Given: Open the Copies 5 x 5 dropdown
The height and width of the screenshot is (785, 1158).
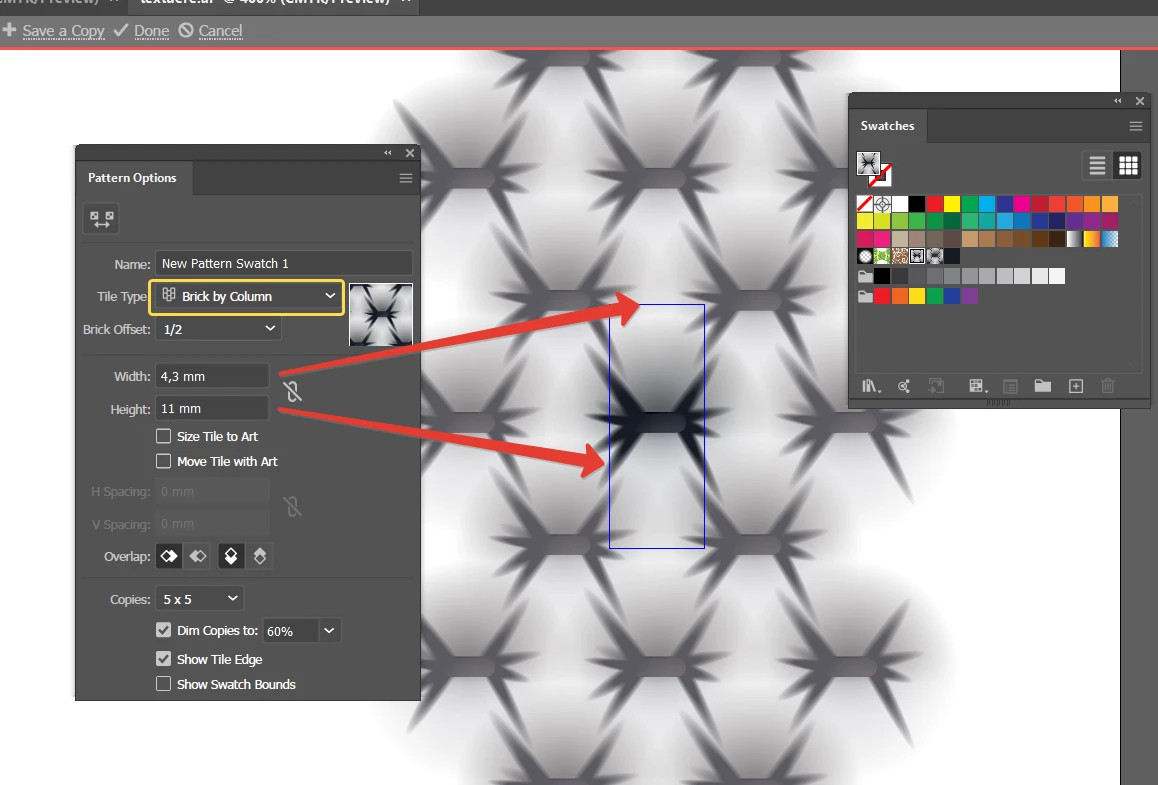Looking at the screenshot, I should coord(199,599).
